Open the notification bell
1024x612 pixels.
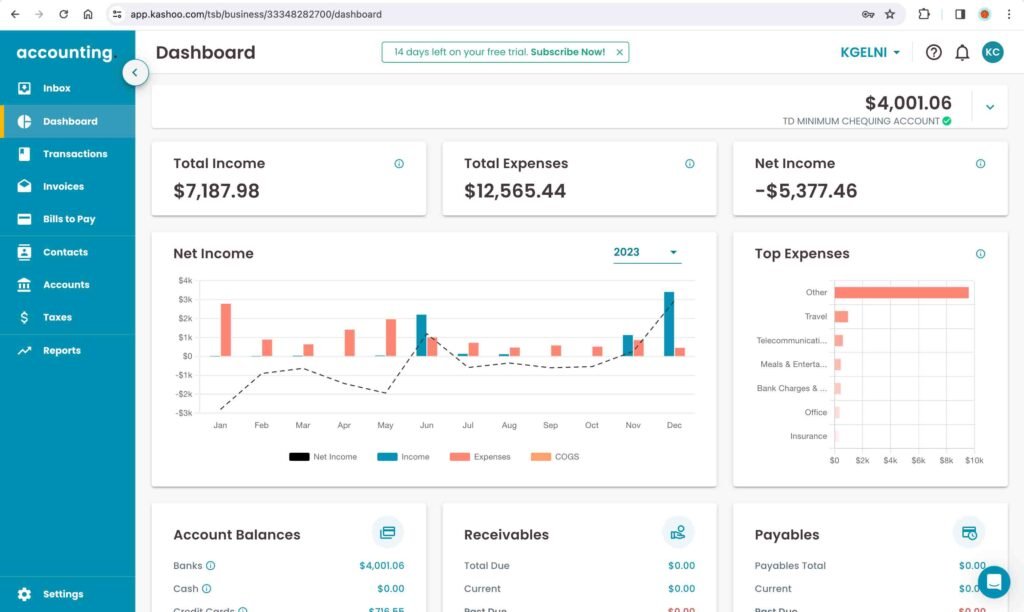point(961,51)
